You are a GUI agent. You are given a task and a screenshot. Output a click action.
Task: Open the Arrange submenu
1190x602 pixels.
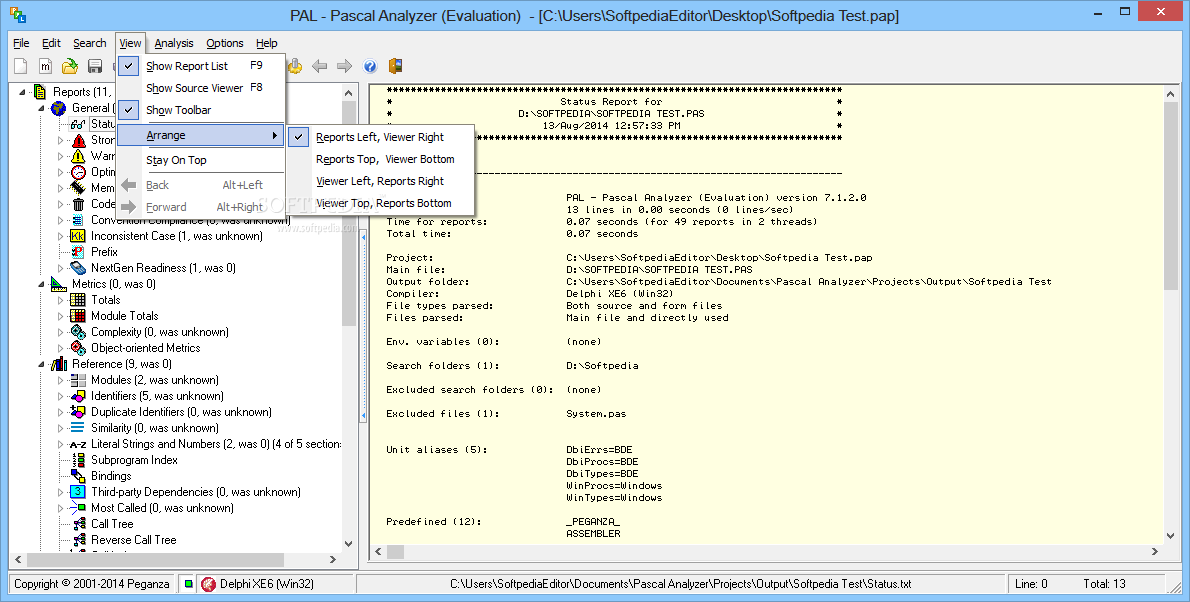(201, 135)
